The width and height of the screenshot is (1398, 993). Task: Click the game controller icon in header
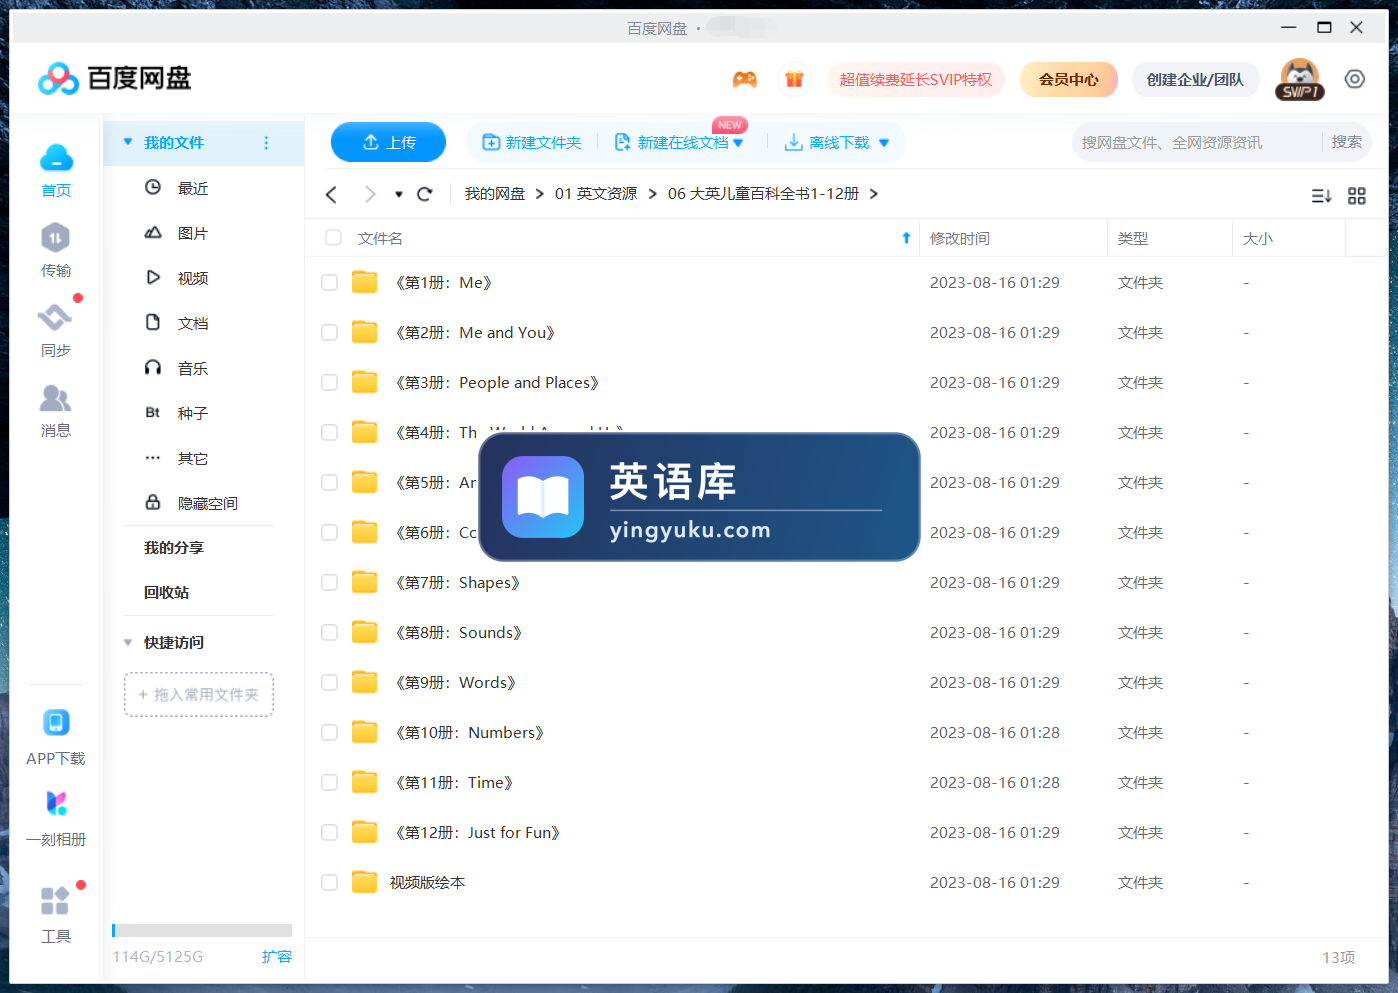coord(745,79)
